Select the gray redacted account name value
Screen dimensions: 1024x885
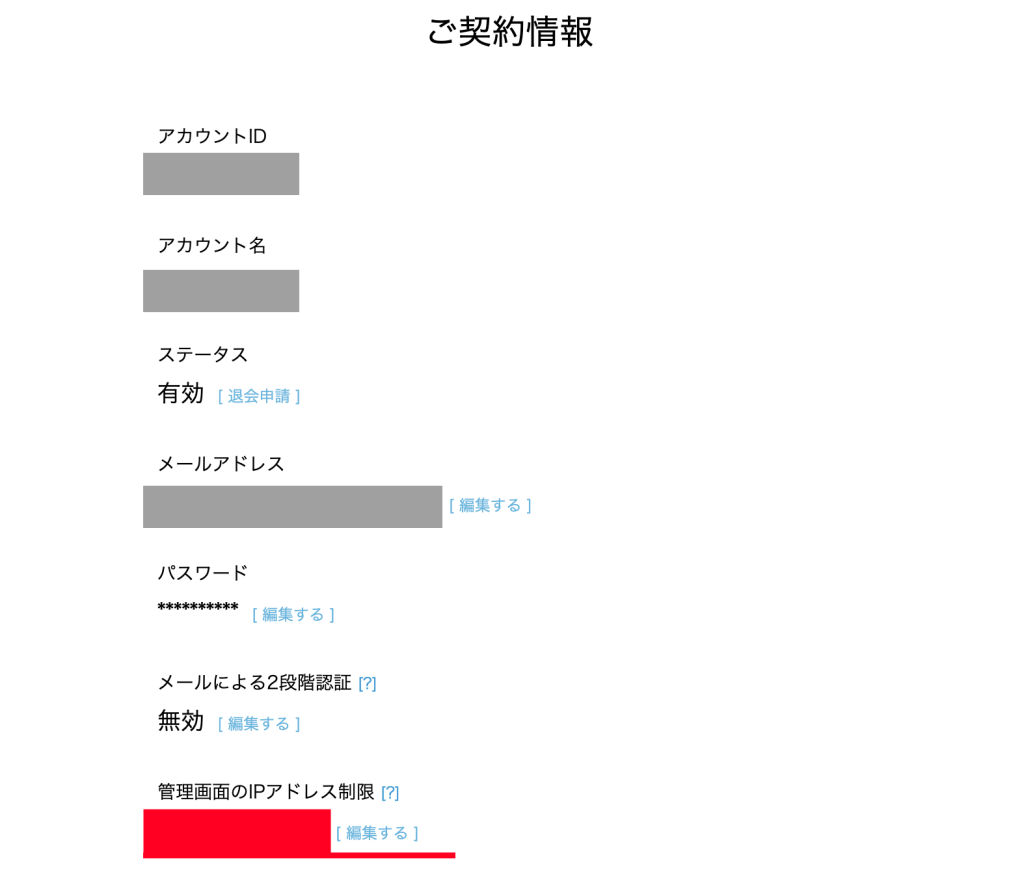click(x=221, y=291)
